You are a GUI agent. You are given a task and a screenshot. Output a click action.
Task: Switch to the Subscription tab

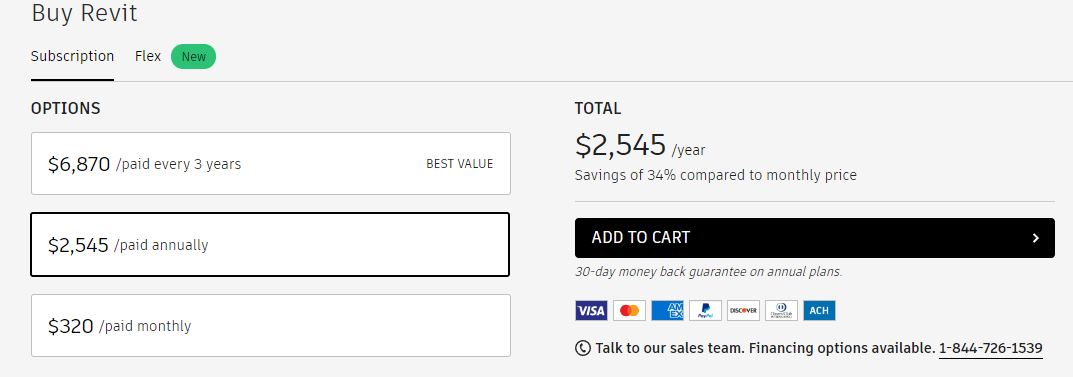pyautogui.click(x=73, y=56)
